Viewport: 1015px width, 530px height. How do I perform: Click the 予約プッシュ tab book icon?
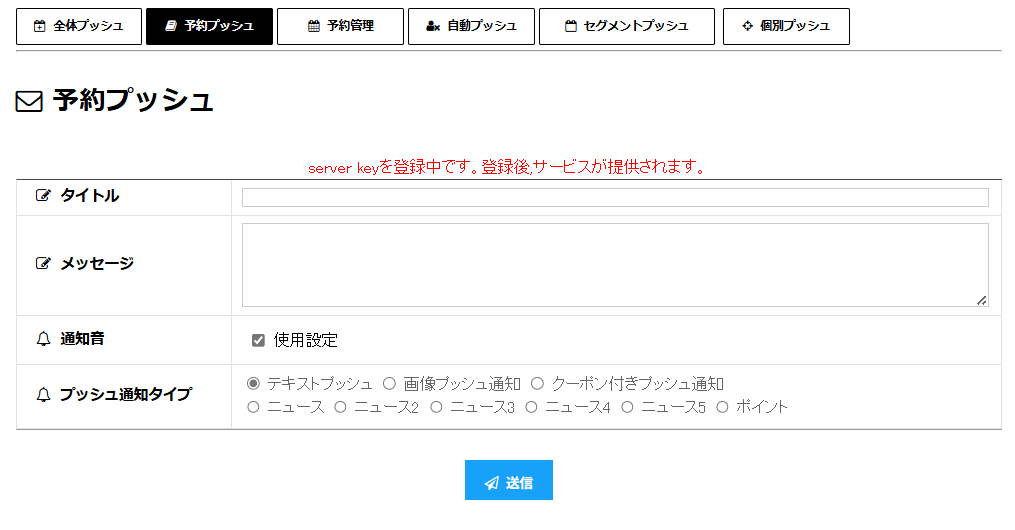click(x=171, y=26)
